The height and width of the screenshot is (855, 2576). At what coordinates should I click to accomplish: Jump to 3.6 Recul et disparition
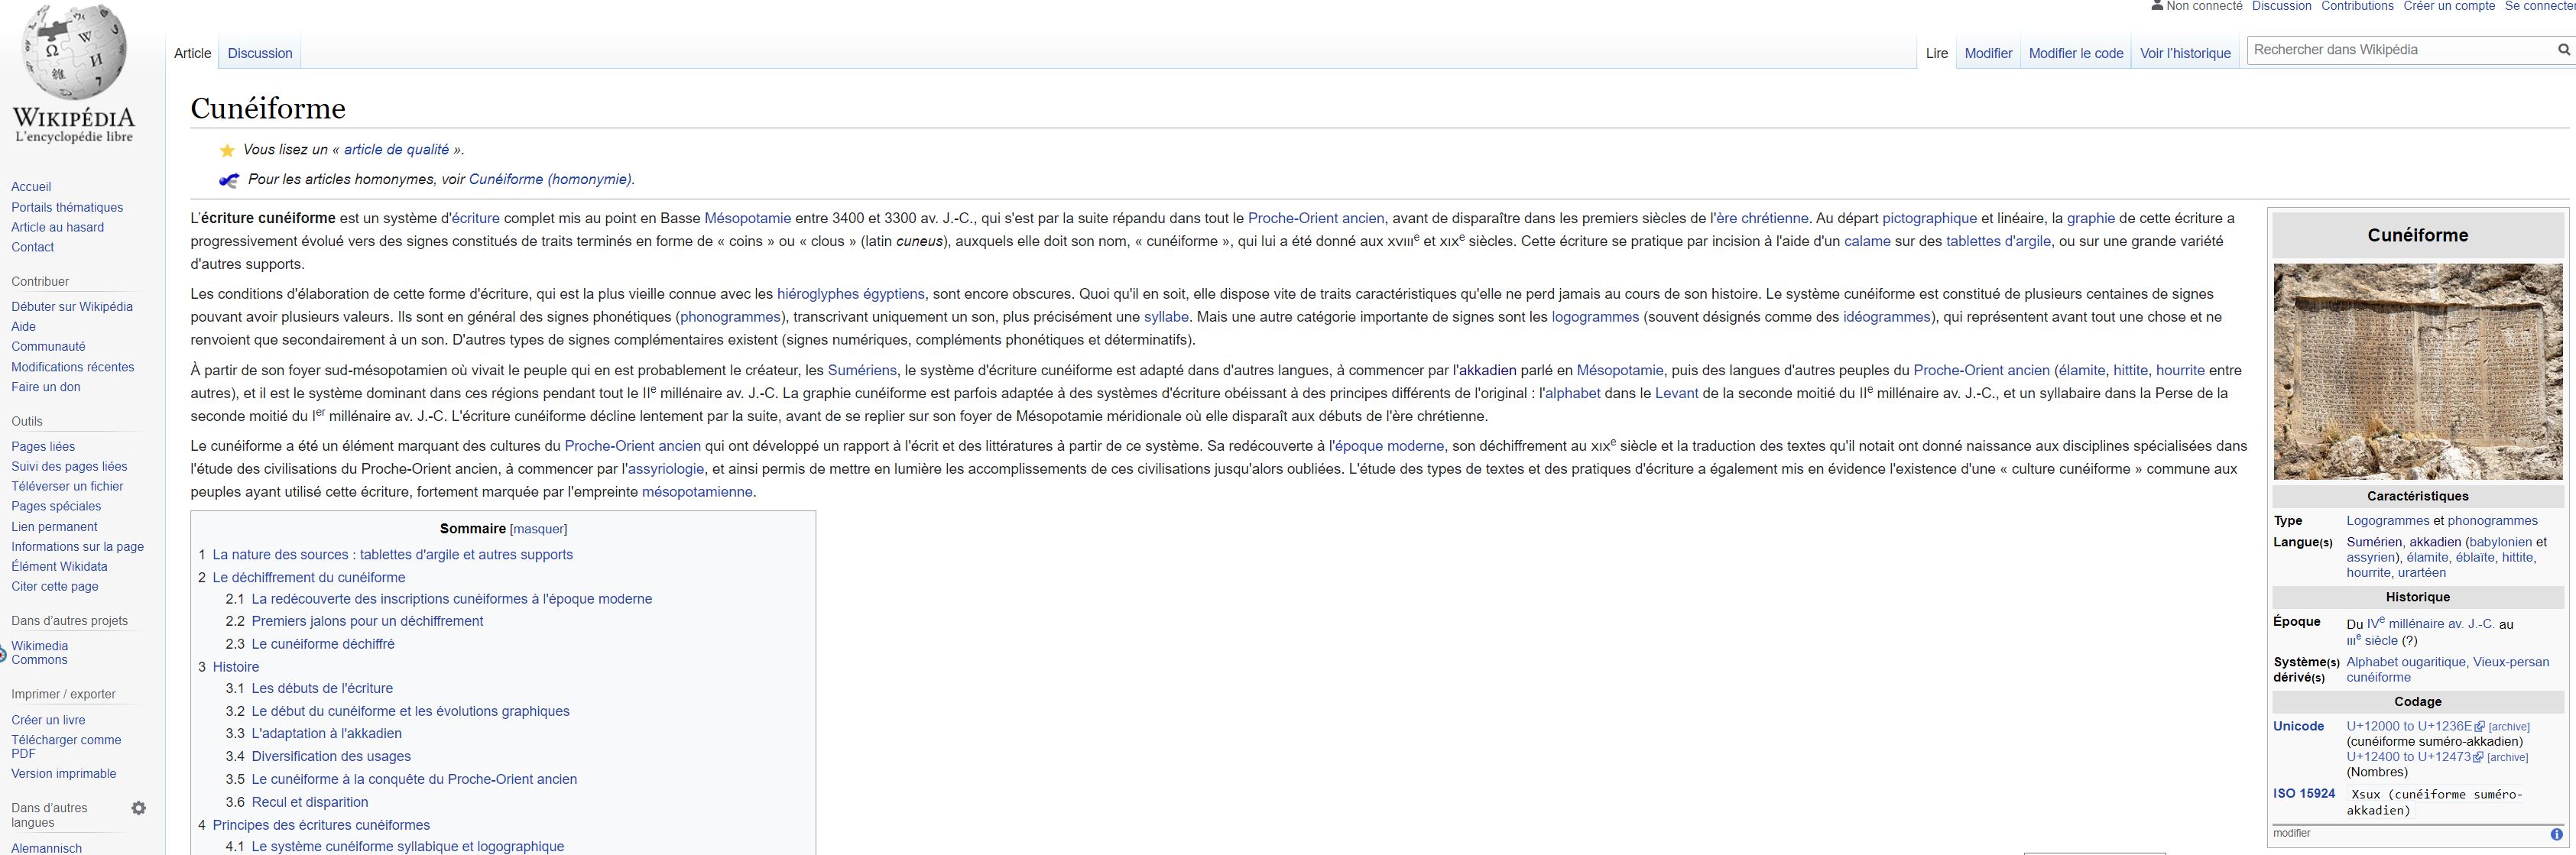[310, 802]
